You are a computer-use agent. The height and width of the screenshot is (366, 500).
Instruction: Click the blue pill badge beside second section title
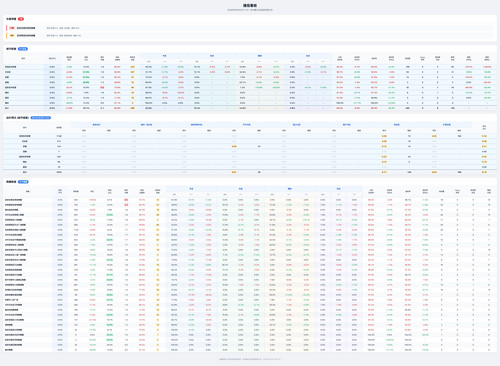click(23, 49)
